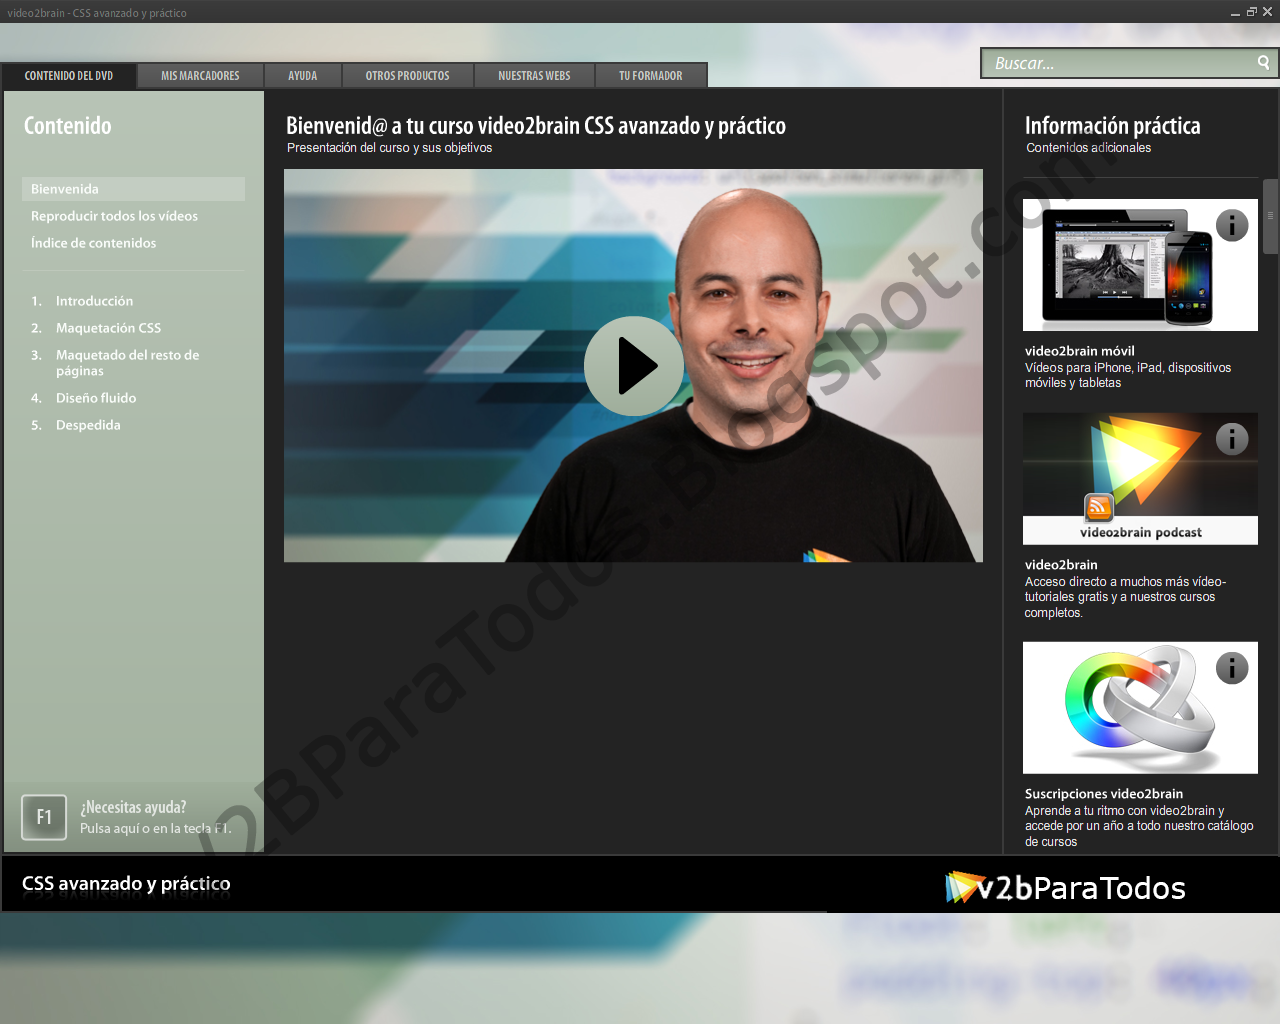Click the v2bParaTodos logo
Viewport: 1280px width, 1024px height.
click(1065, 887)
